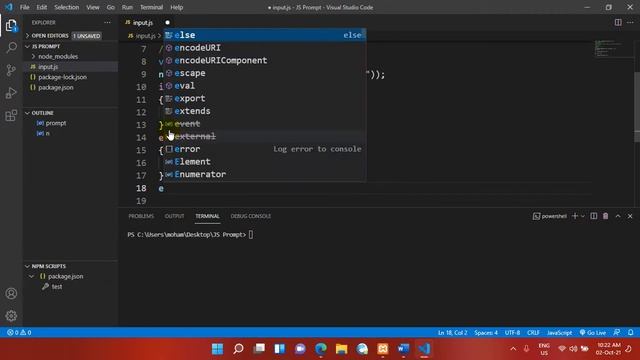Click the feedback icon in status bar

pos(617,333)
